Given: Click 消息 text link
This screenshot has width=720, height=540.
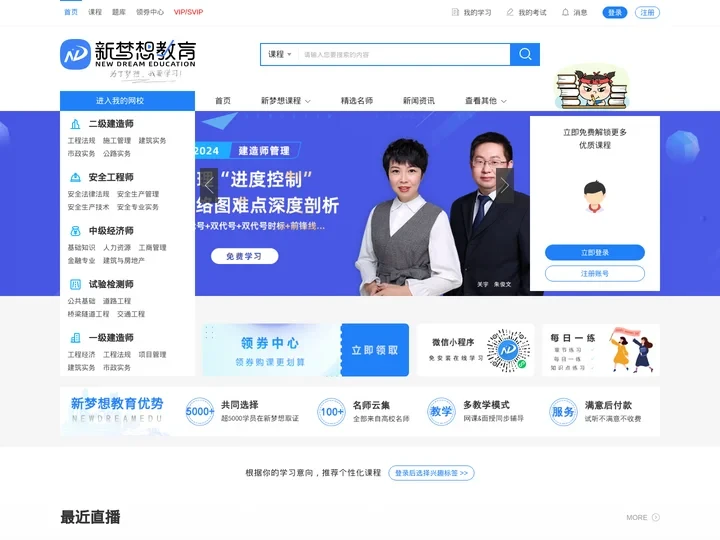Looking at the screenshot, I should [x=580, y=12].
